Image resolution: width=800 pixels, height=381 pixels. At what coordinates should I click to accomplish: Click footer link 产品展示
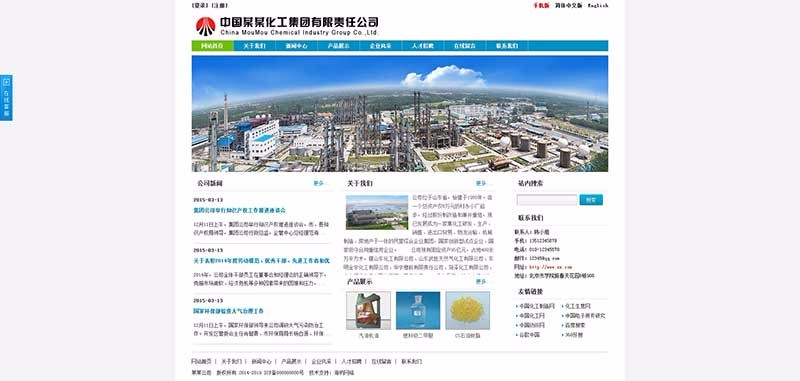tap(291, 362)
